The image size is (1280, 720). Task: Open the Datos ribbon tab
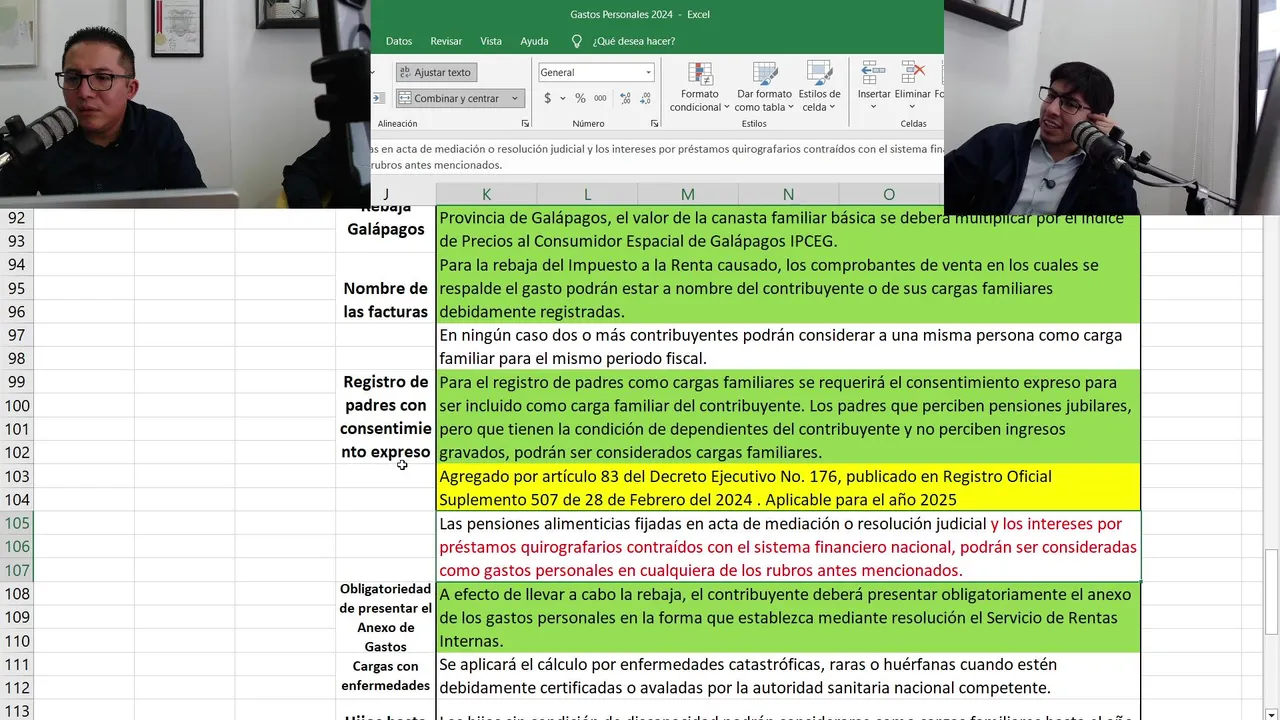pyautogui.click(x=399, y=41)
